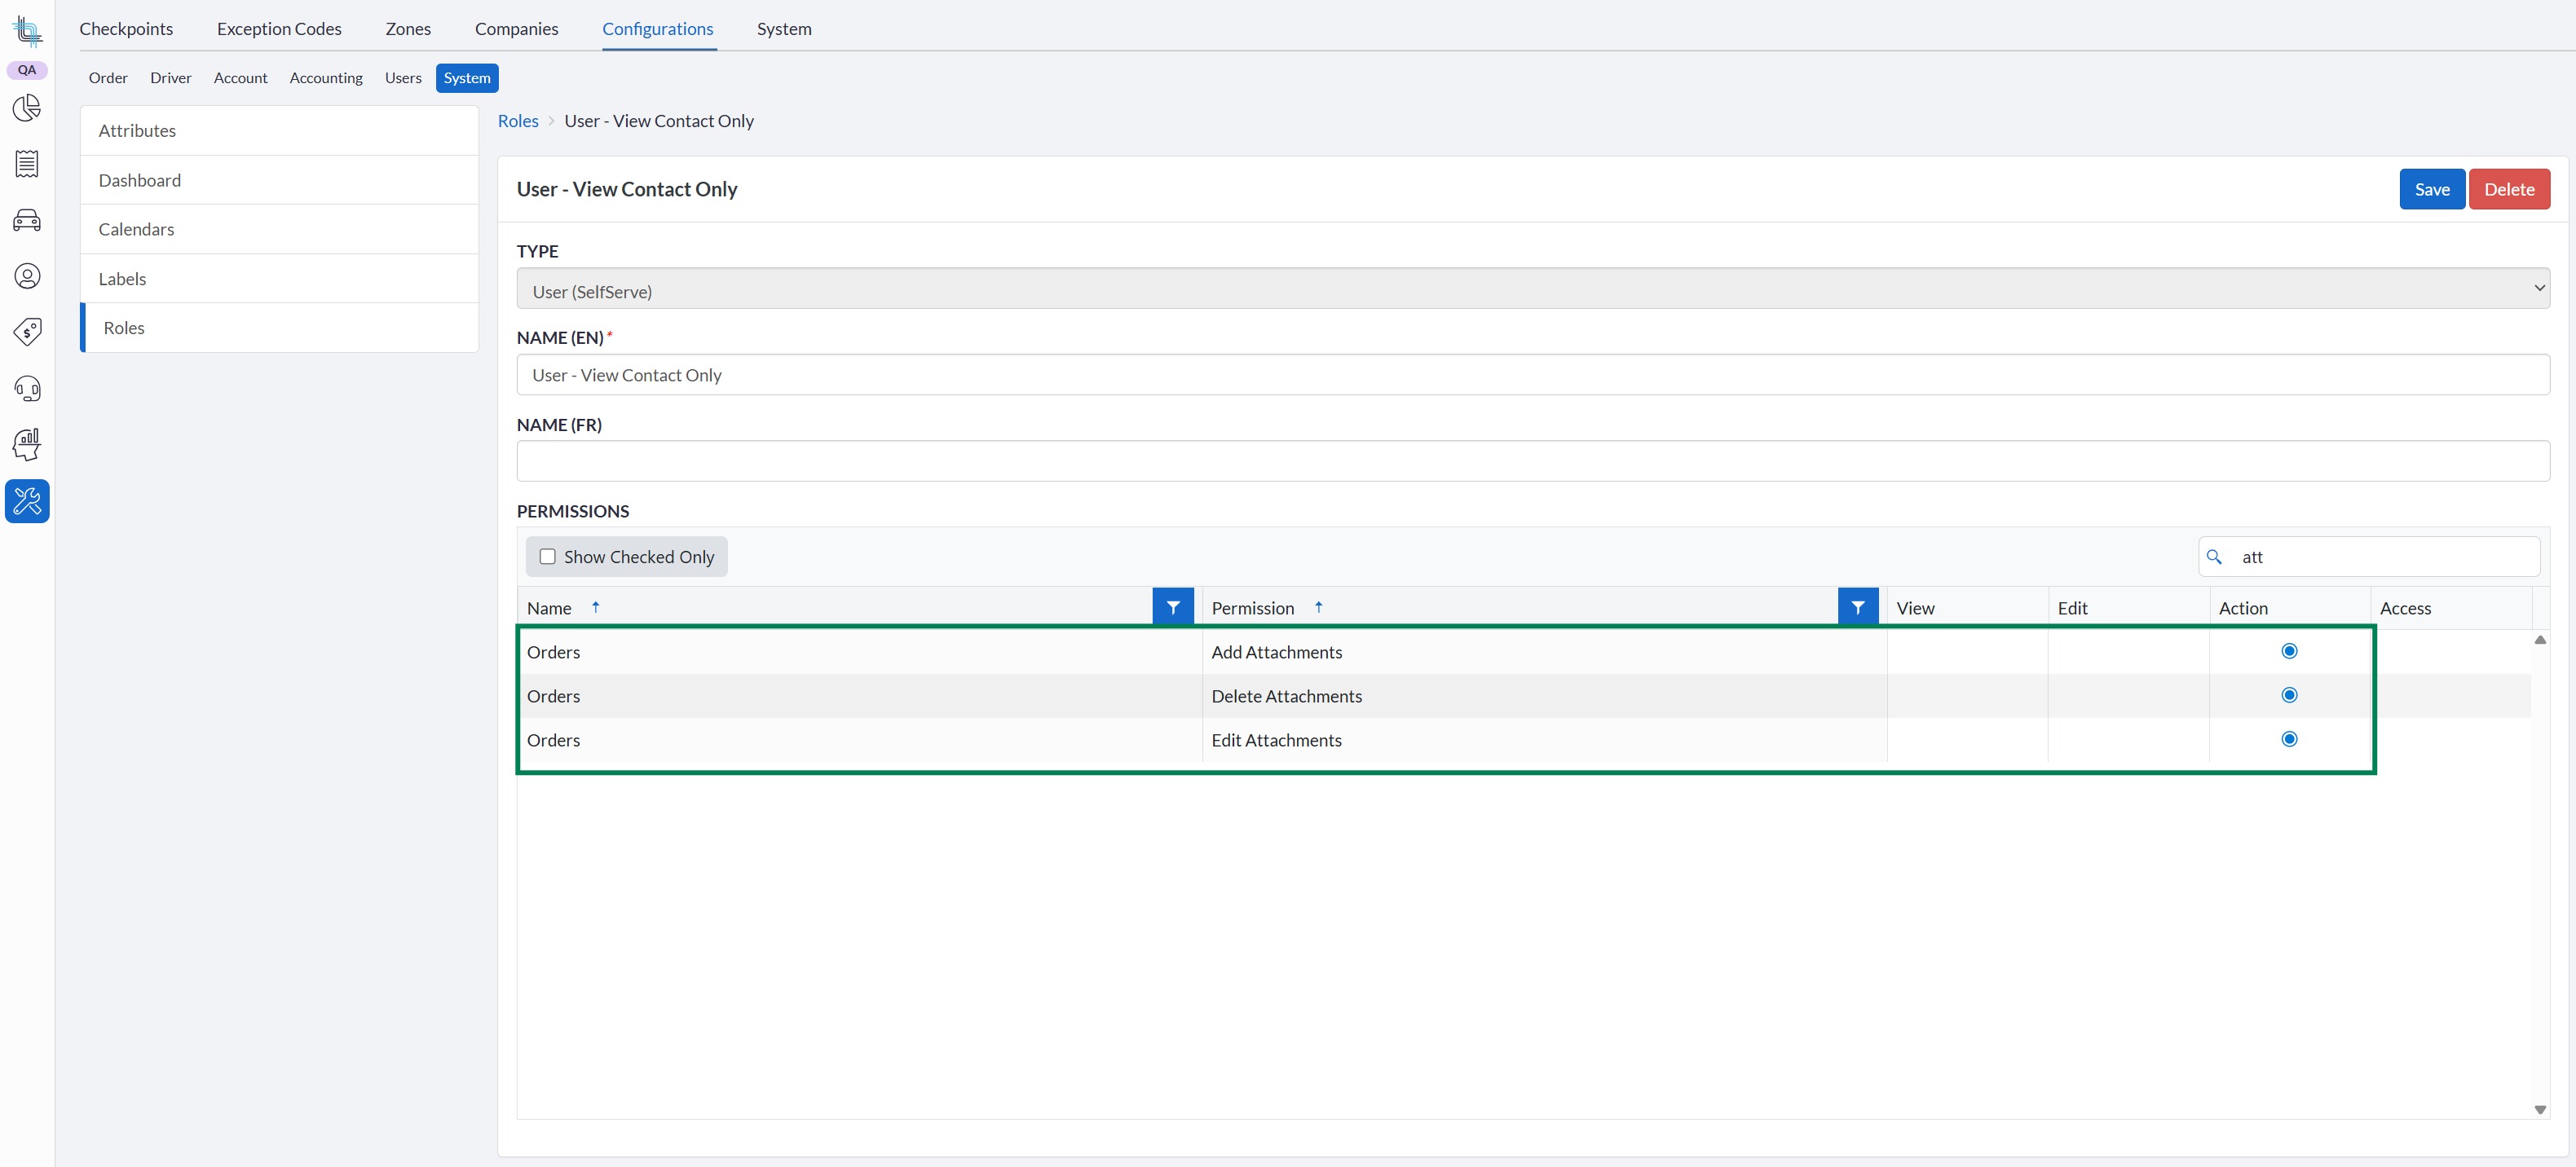Screen dimensions: 2576x1167
Task: Open the car driver sidebar icon
Action: [27, 220]
